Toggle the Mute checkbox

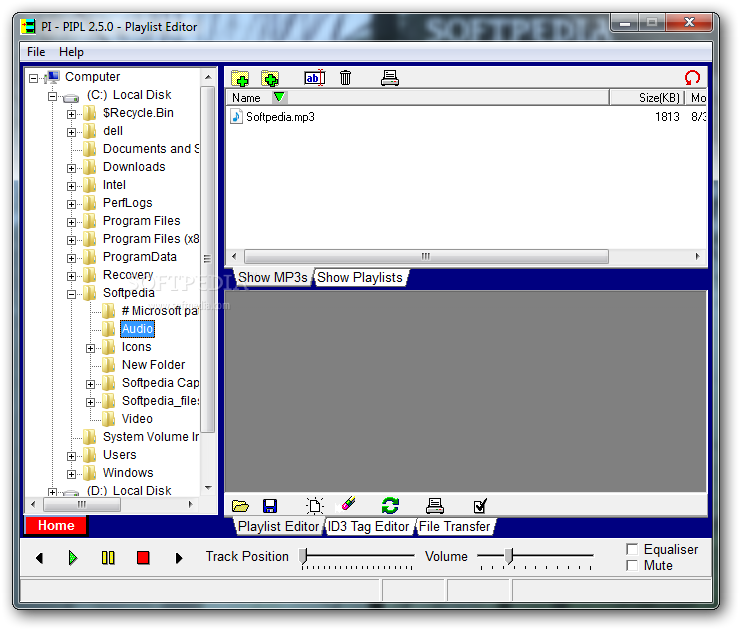click(632, 565)
